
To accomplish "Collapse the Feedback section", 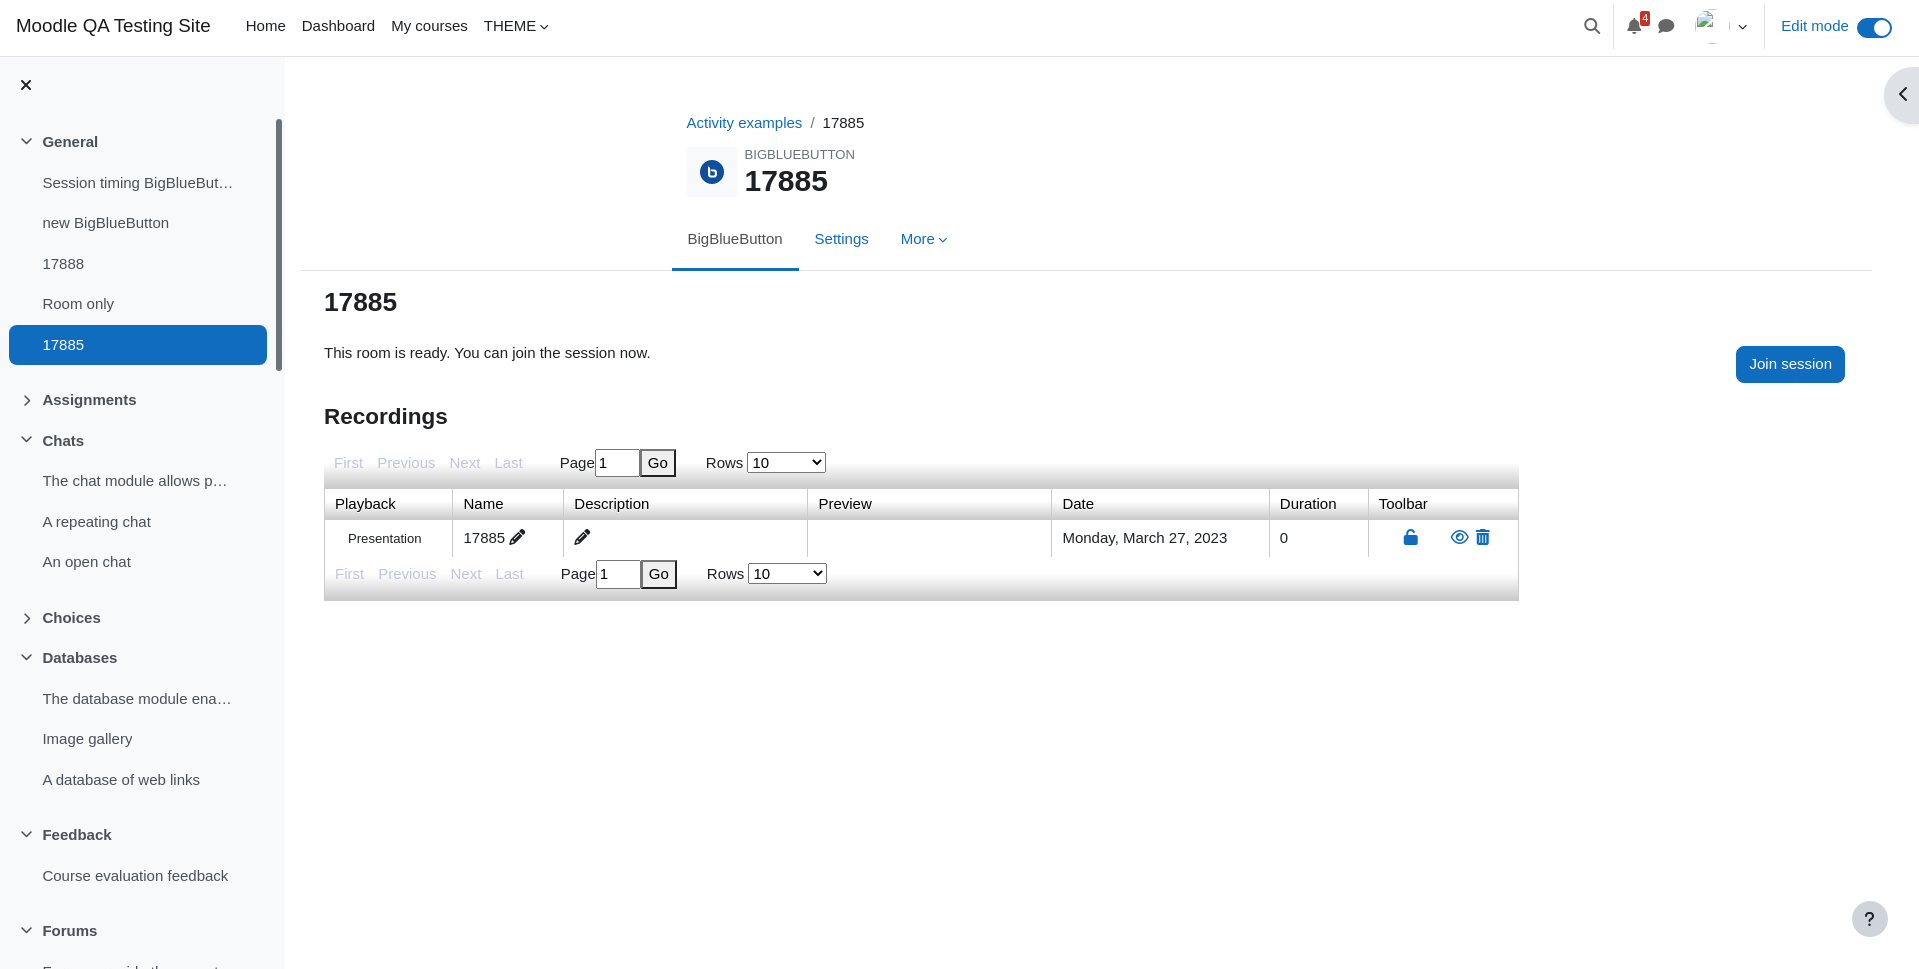I will (x=26, y=835).
